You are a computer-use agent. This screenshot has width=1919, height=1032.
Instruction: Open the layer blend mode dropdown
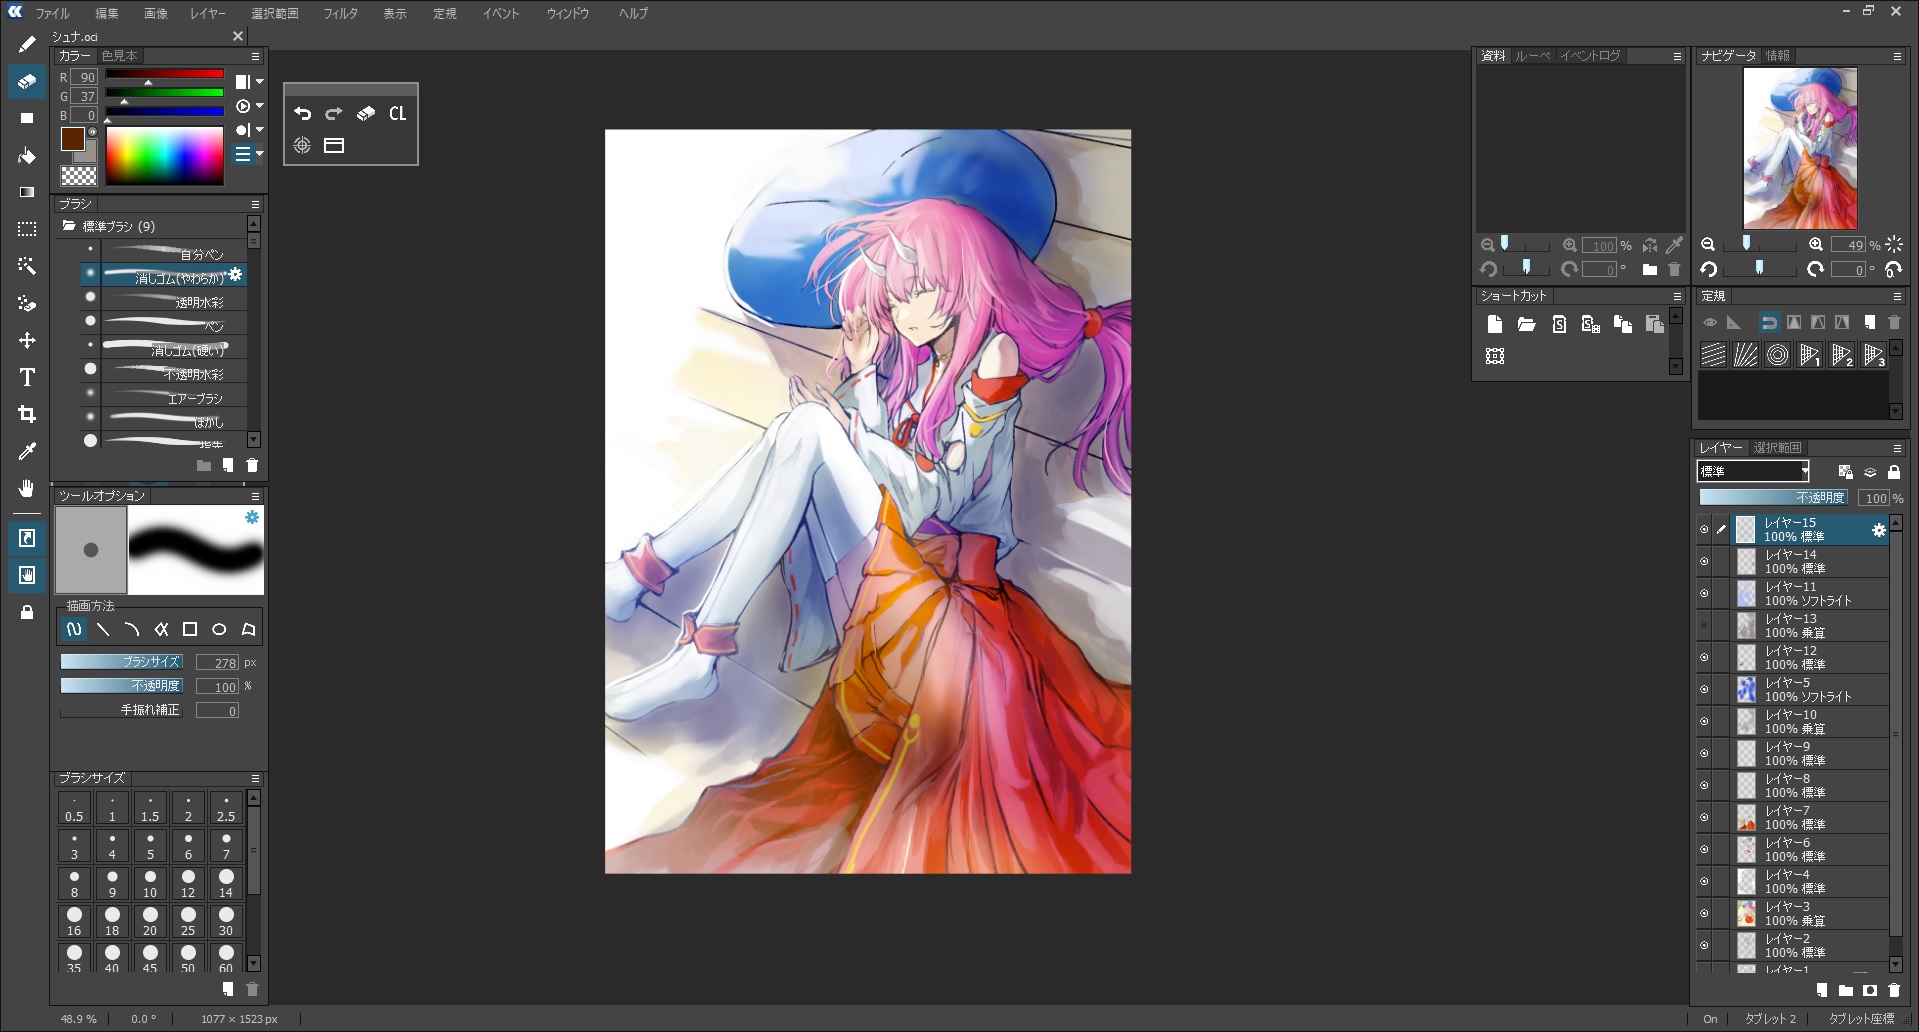(1754, 472)
